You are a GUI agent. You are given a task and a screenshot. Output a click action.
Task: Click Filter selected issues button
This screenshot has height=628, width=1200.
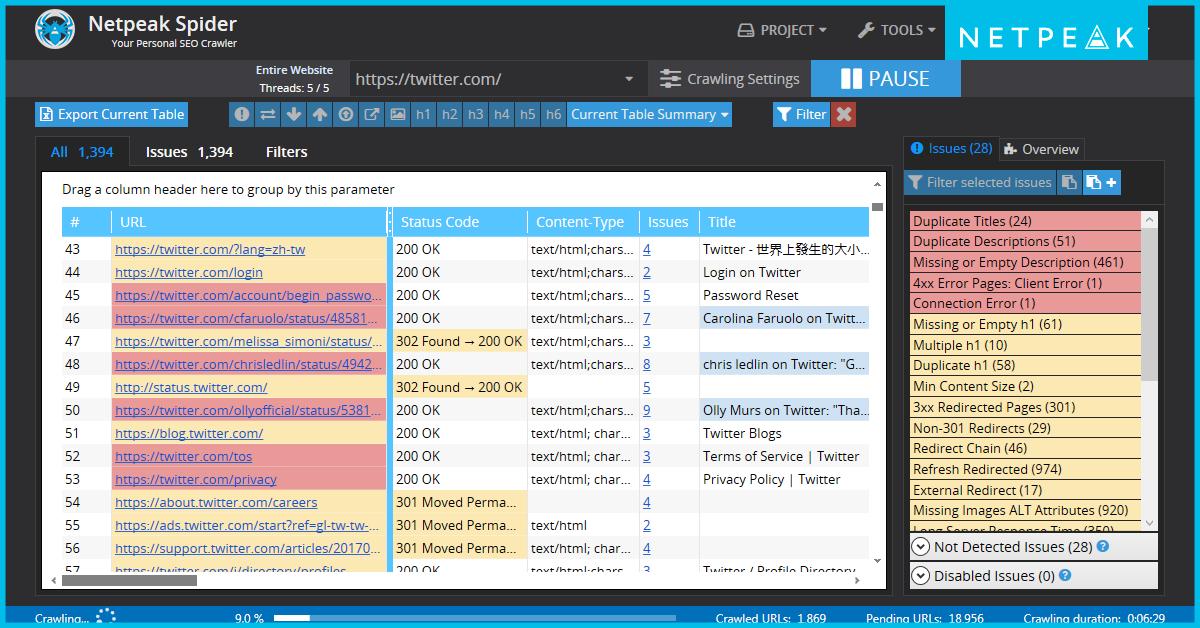pyautogui.click(x=979, y=182)
